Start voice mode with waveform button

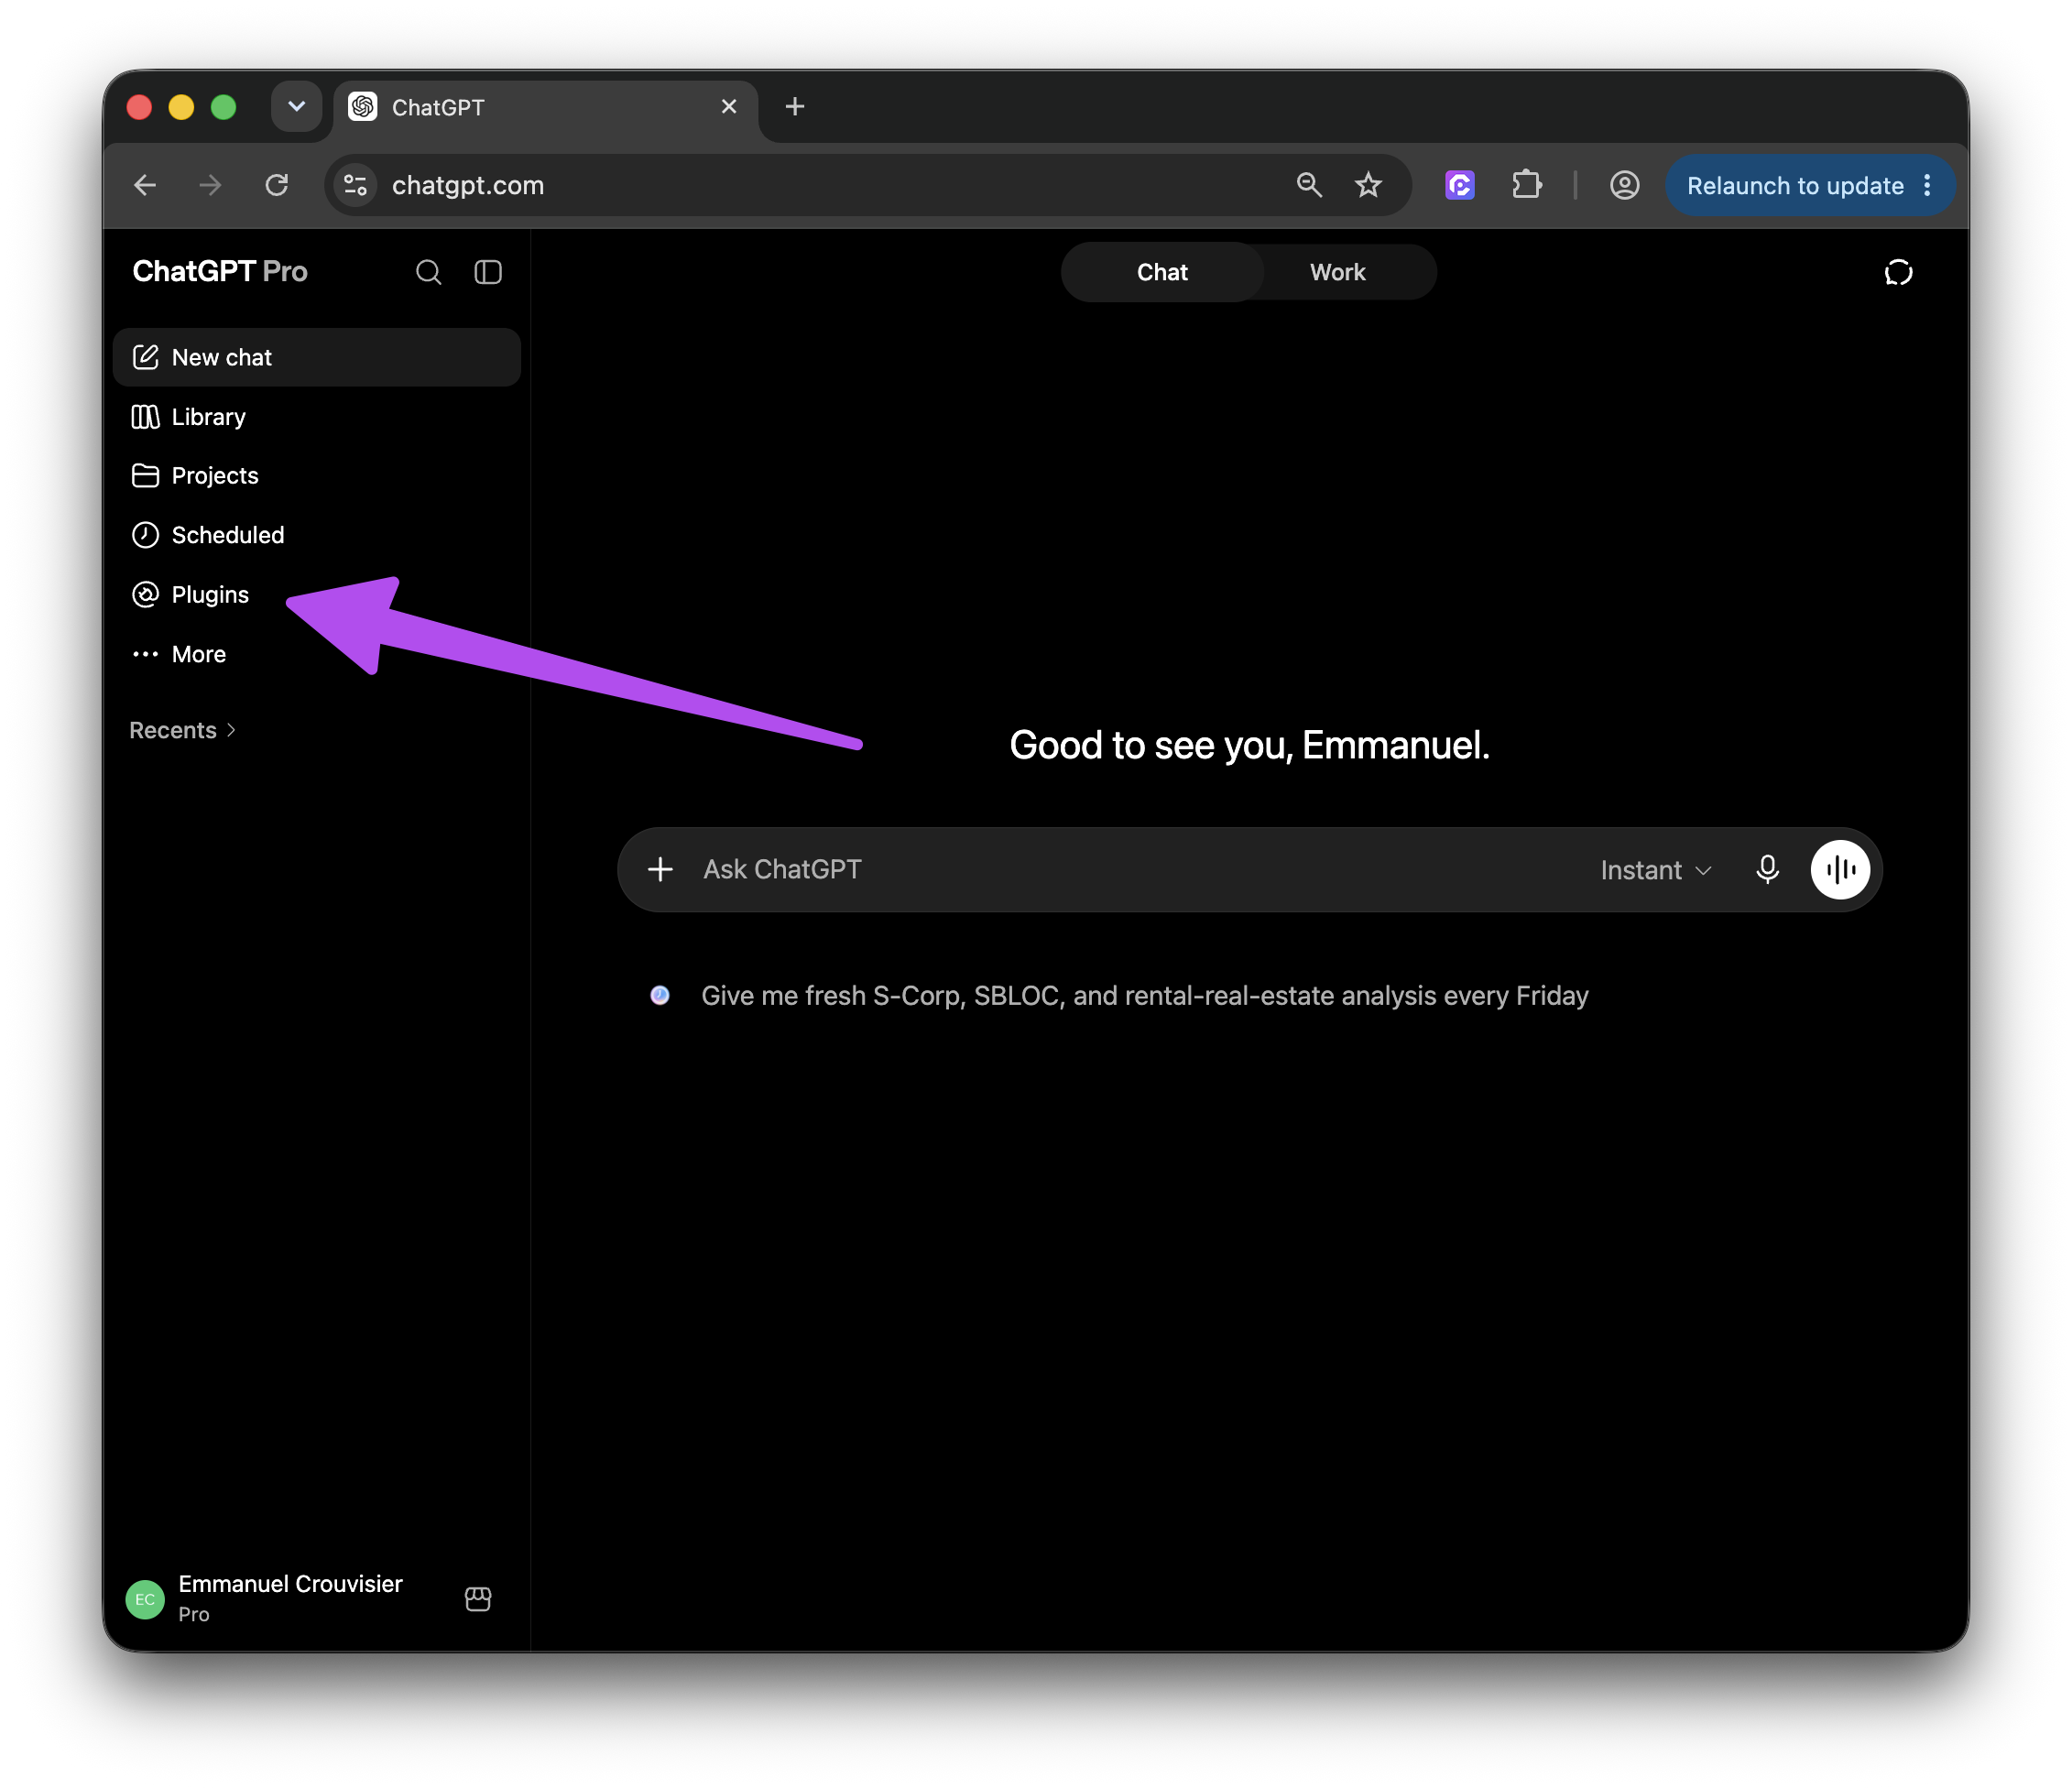(1840, 869)
